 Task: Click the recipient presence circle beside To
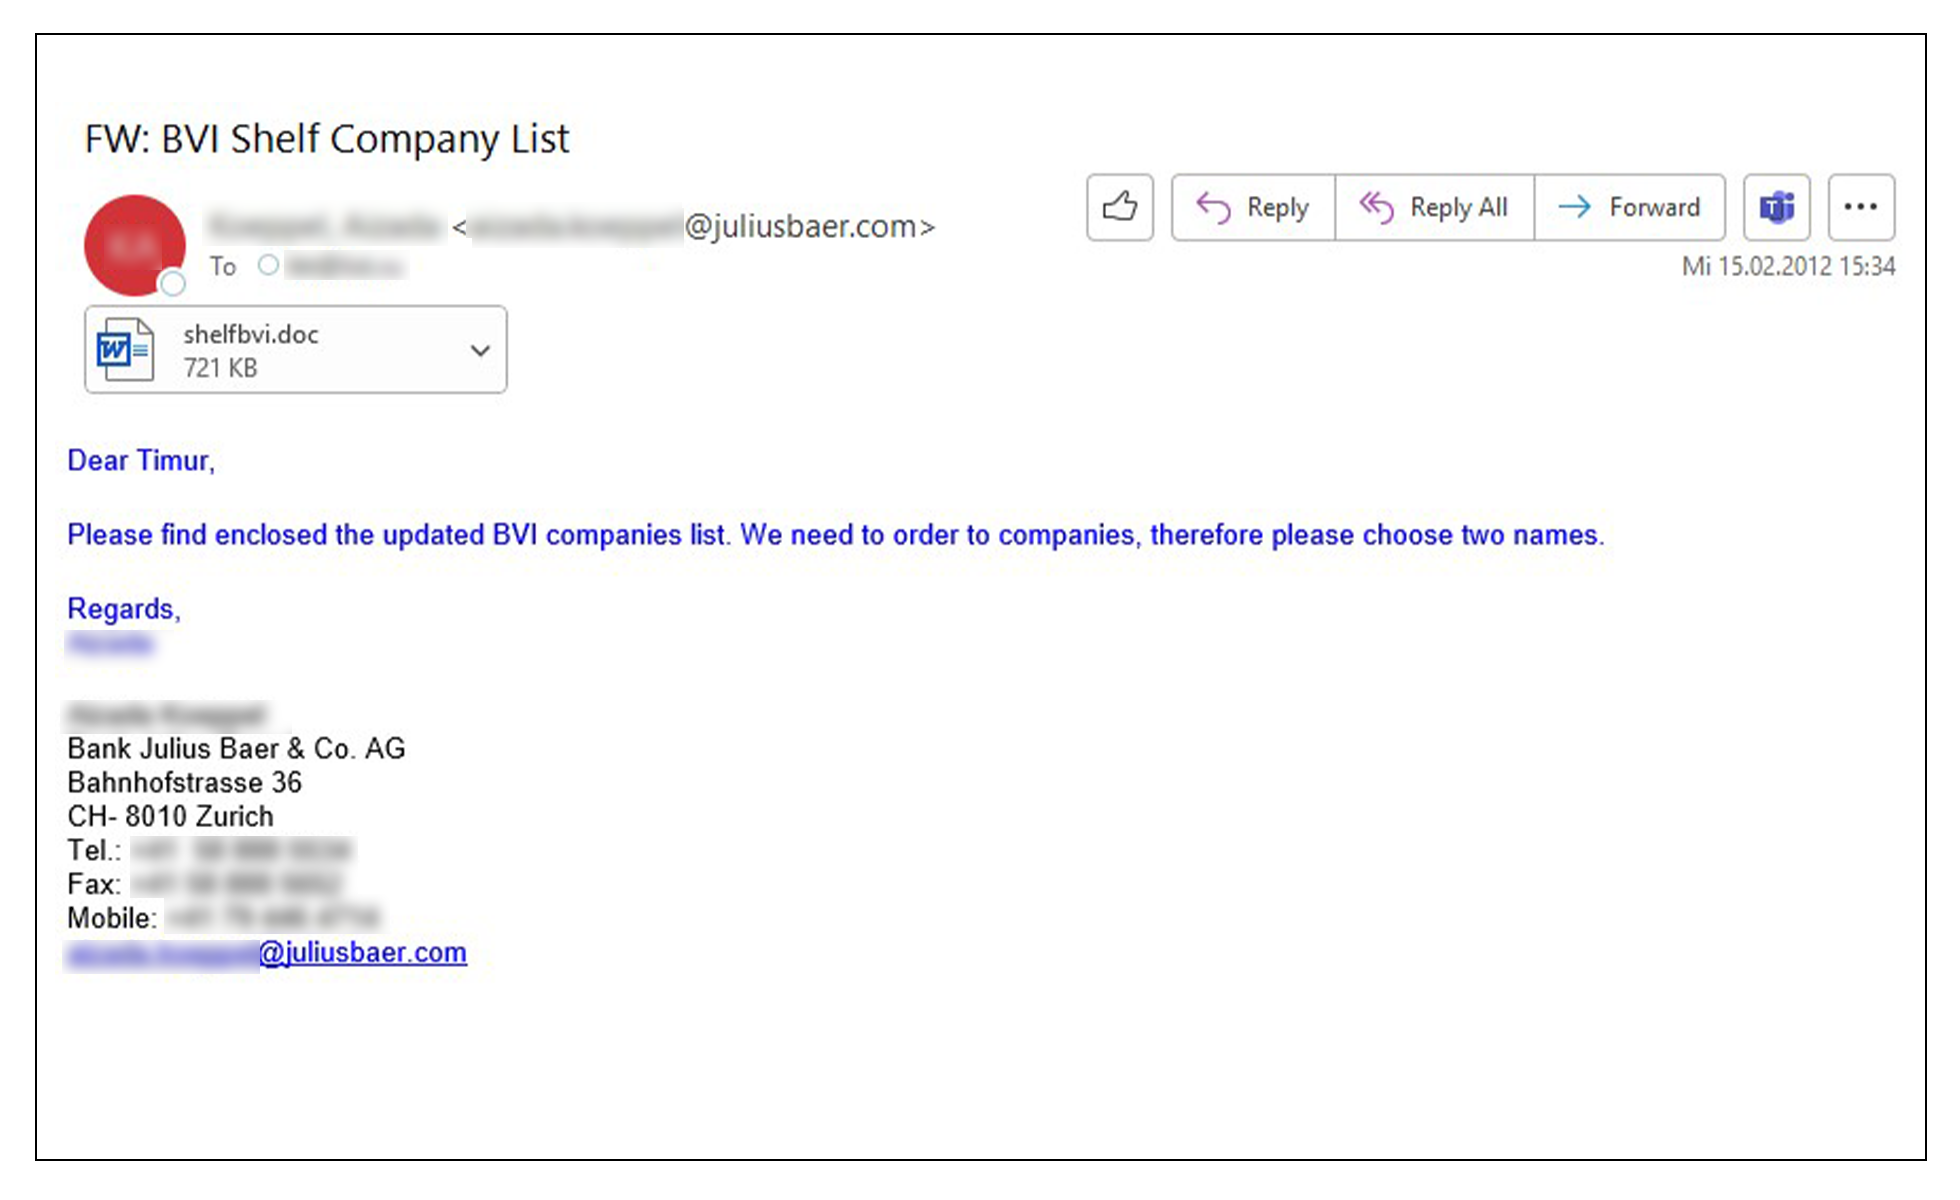(268, 265)
